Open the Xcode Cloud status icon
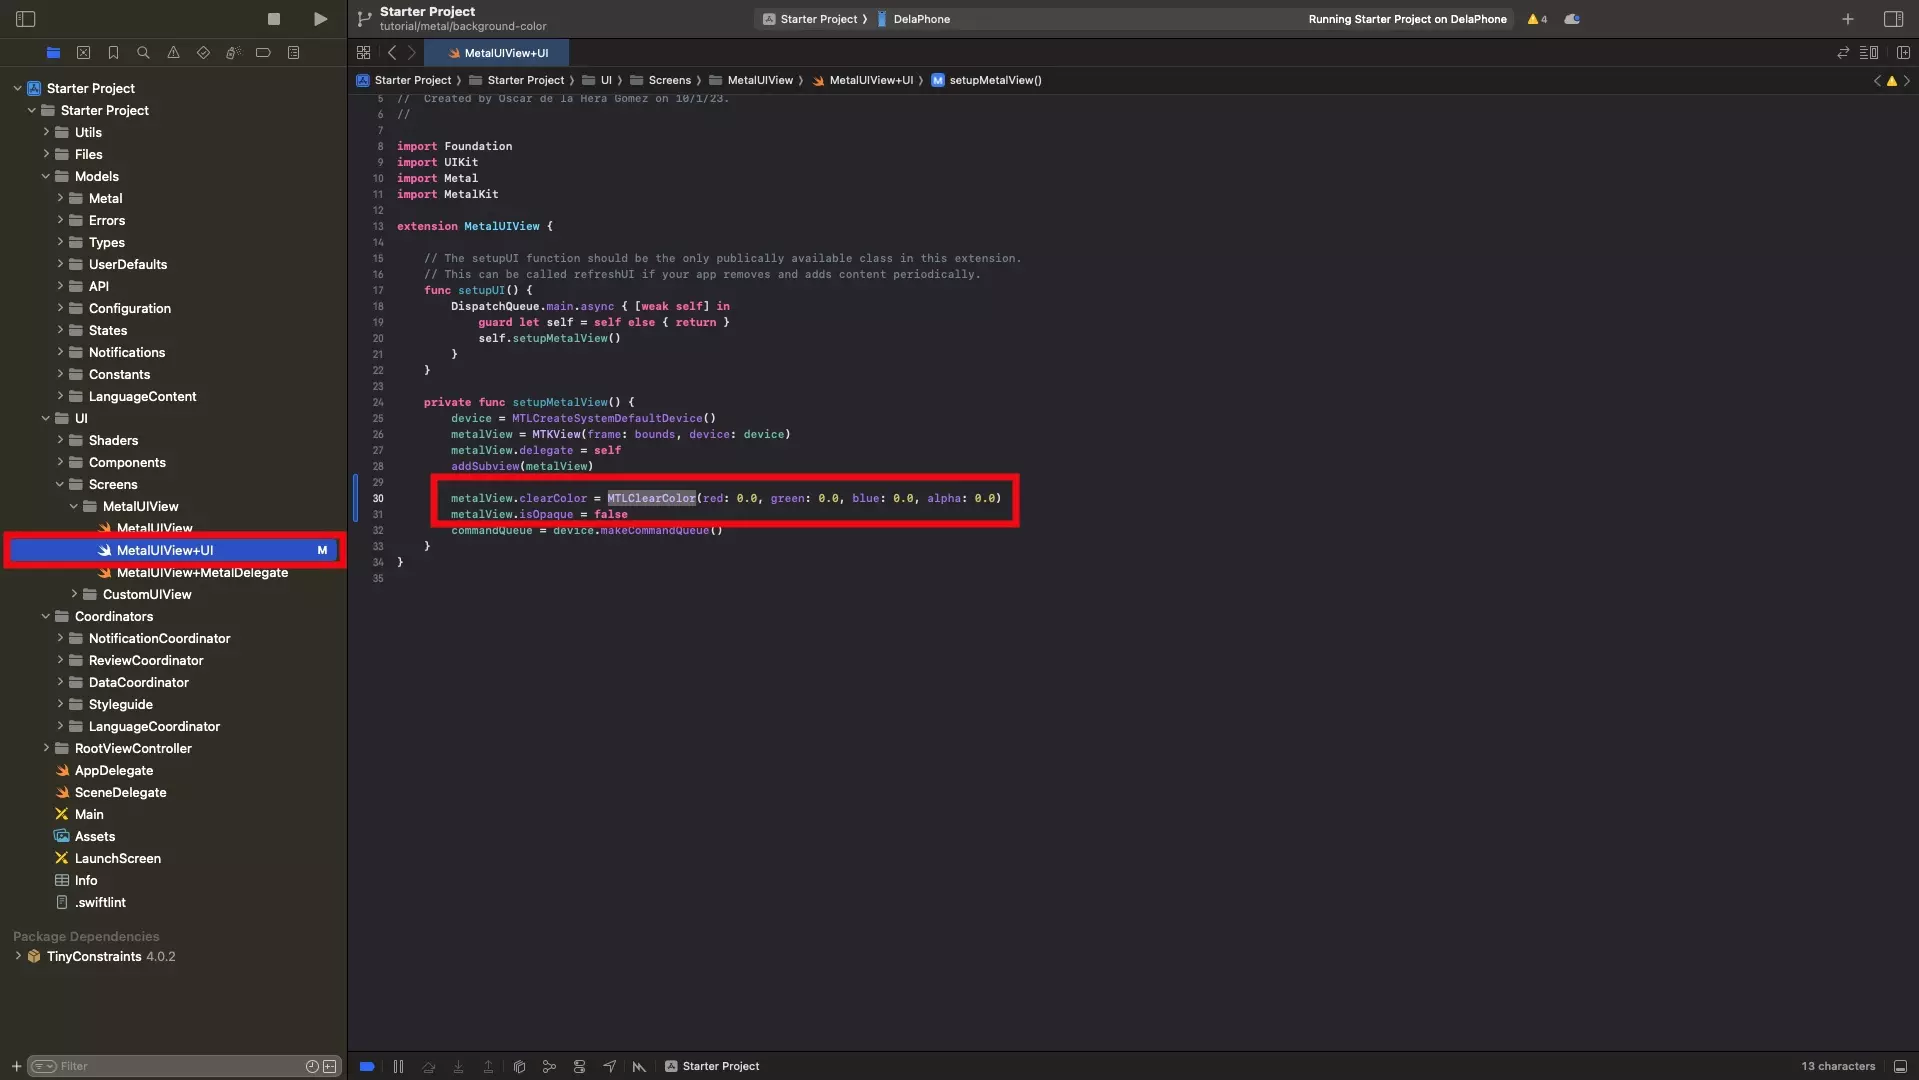This screenshot has width=1919, height=1080. click(1572, 18)
